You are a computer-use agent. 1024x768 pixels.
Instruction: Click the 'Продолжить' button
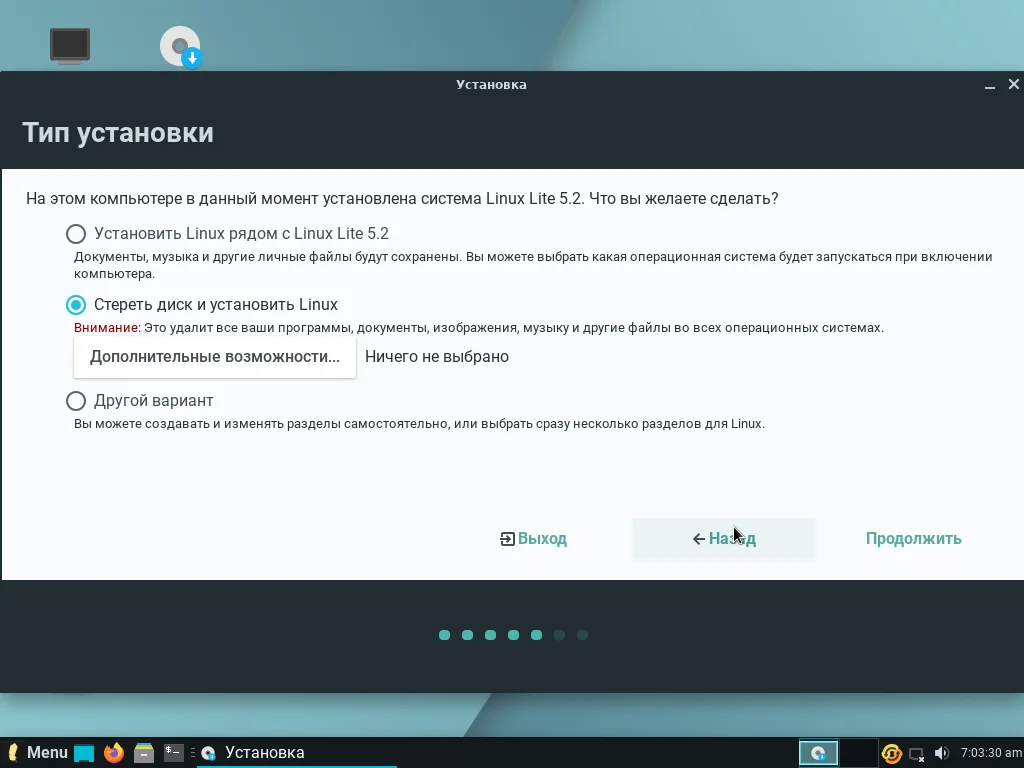tap(912, 538)
